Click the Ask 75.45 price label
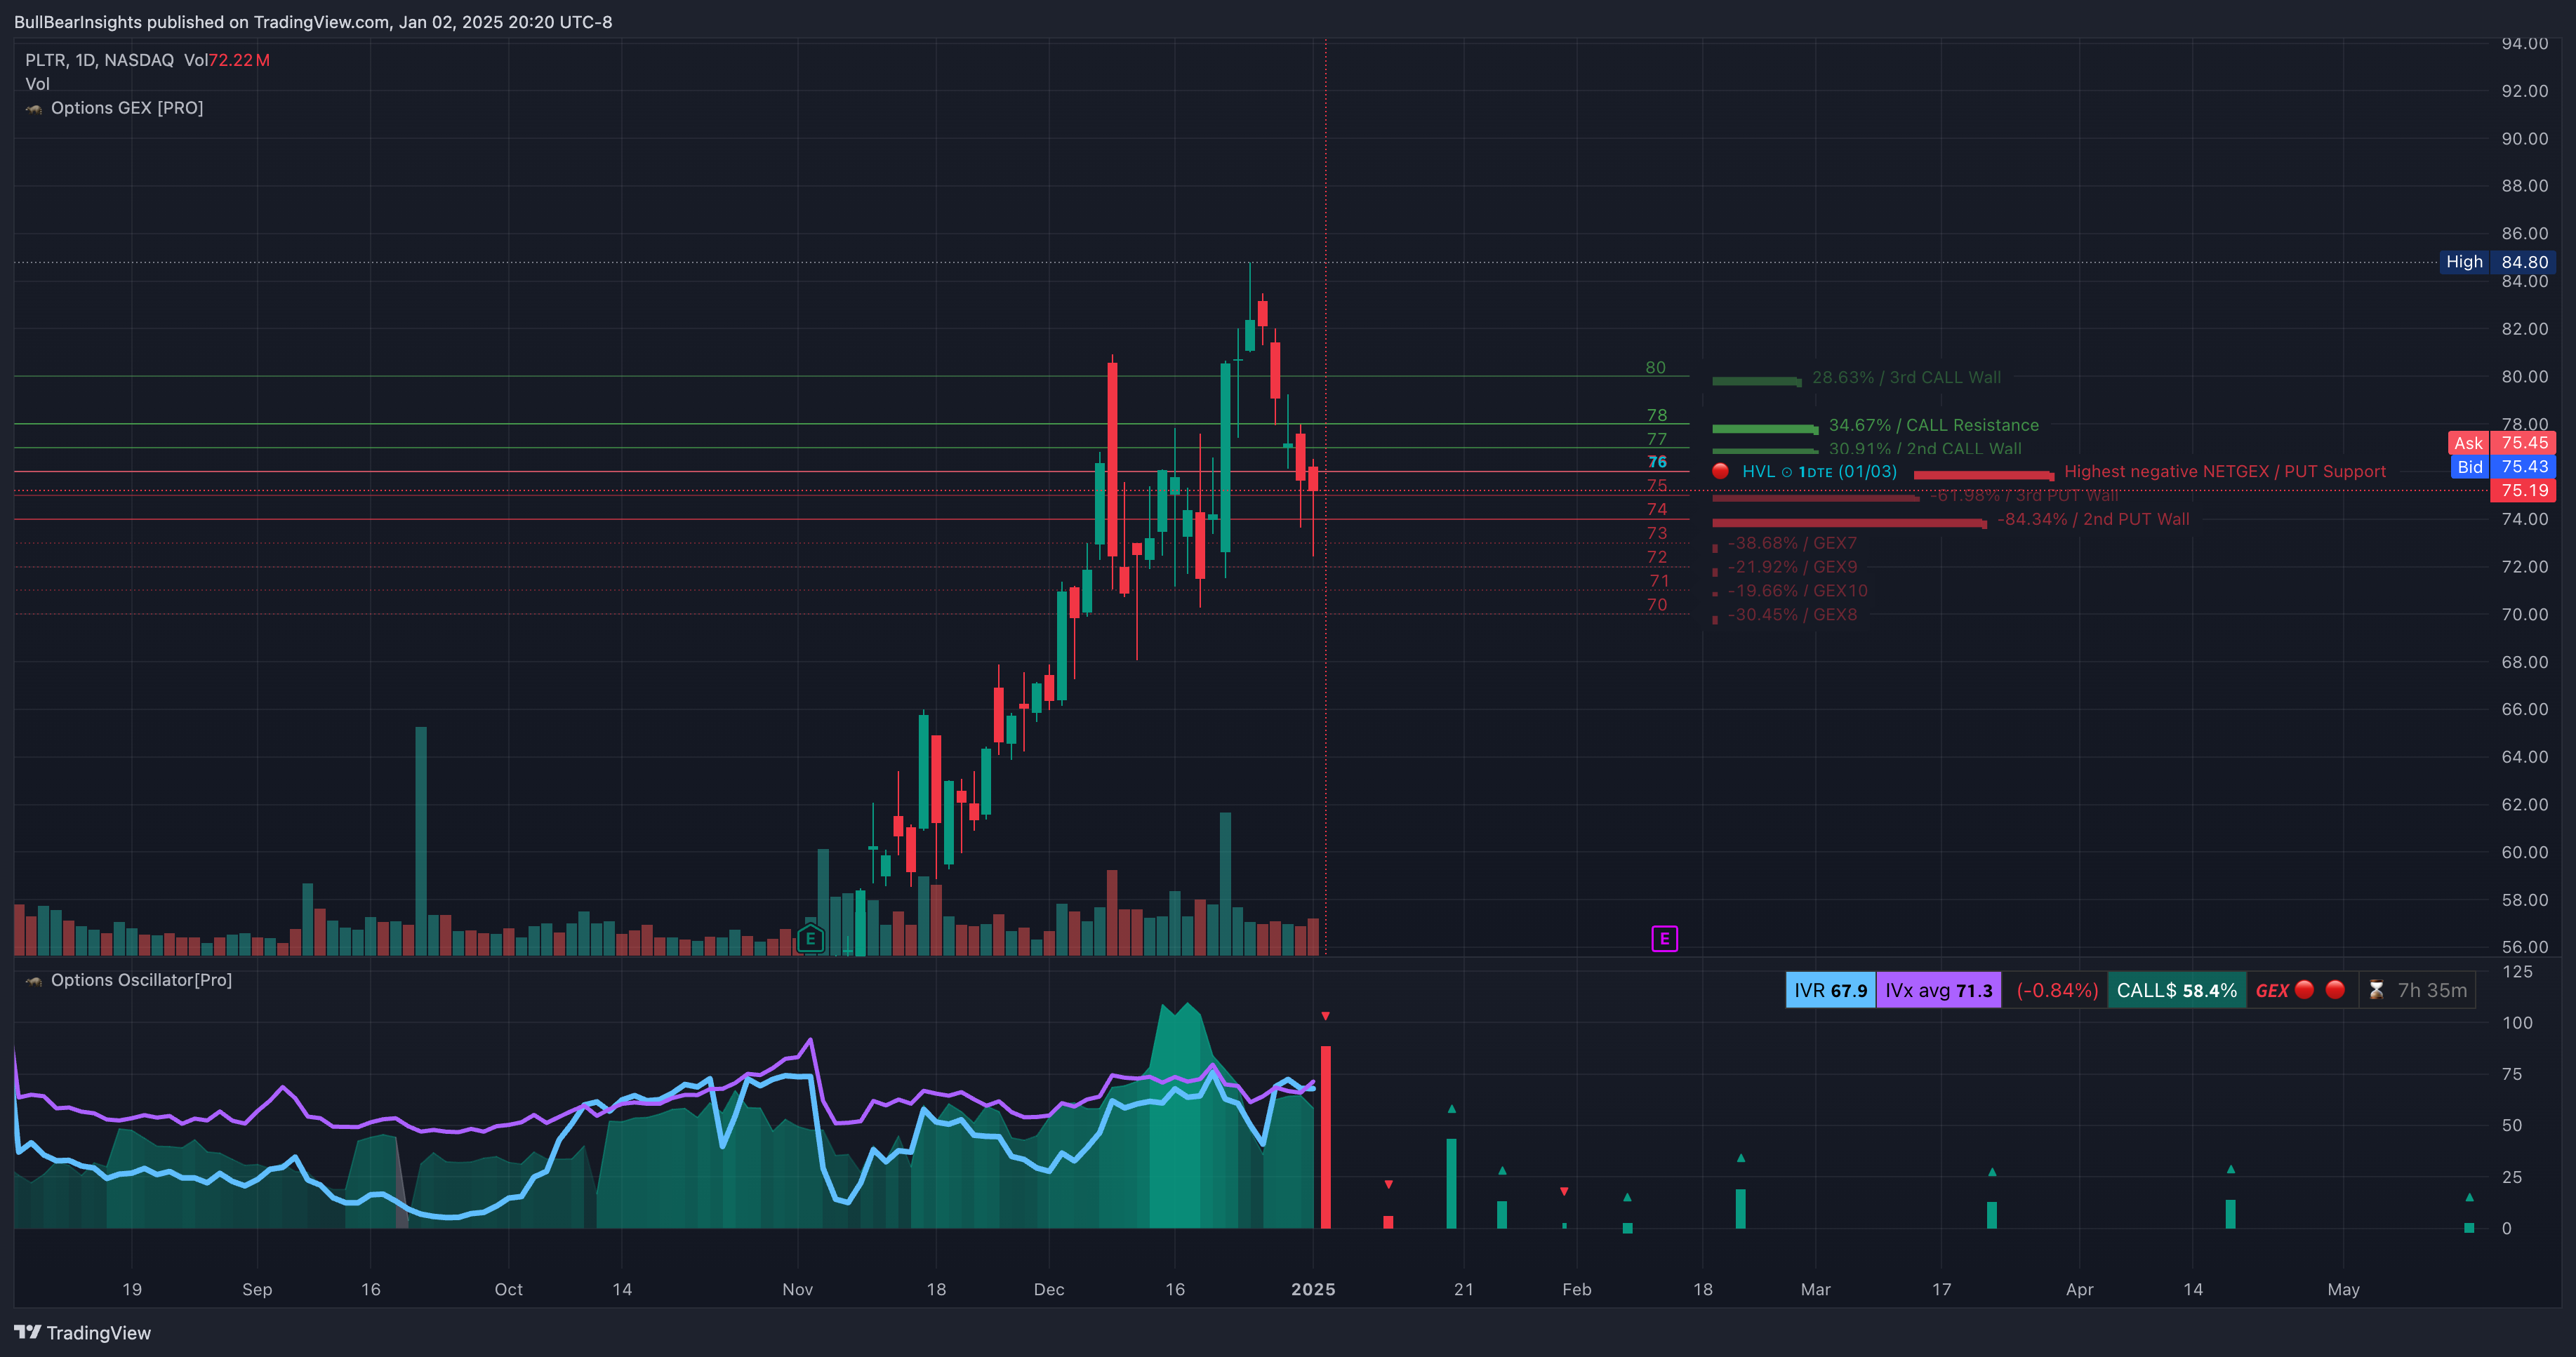Image resolution: width=2576 pixels, height=1357 pixels. (x=2502, y=443)
